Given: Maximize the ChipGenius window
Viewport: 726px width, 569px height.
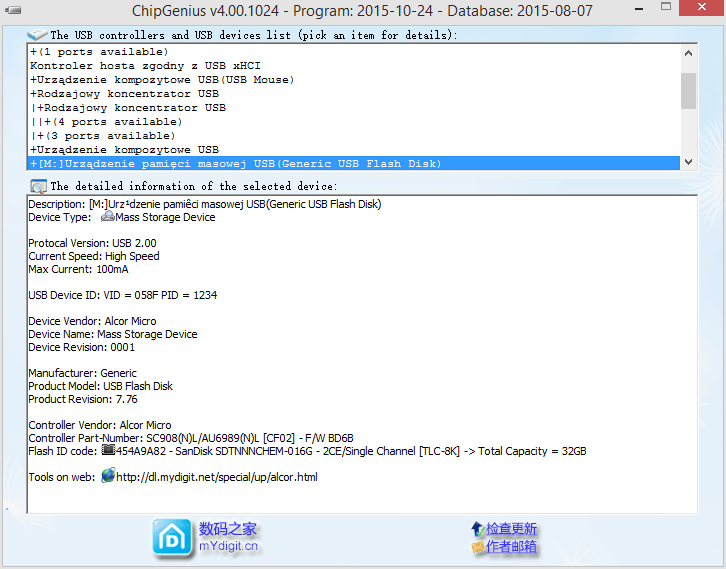Looking at the screenshot, I should click(666, 7).
